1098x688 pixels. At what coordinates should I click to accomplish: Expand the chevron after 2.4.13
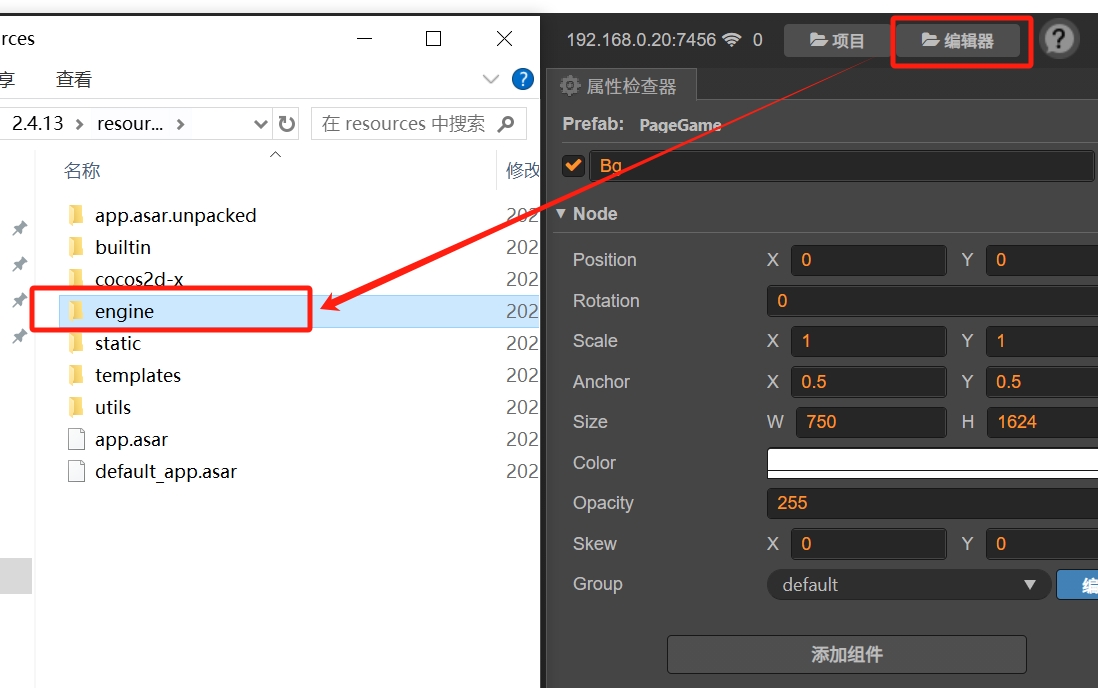coord(79,125)
